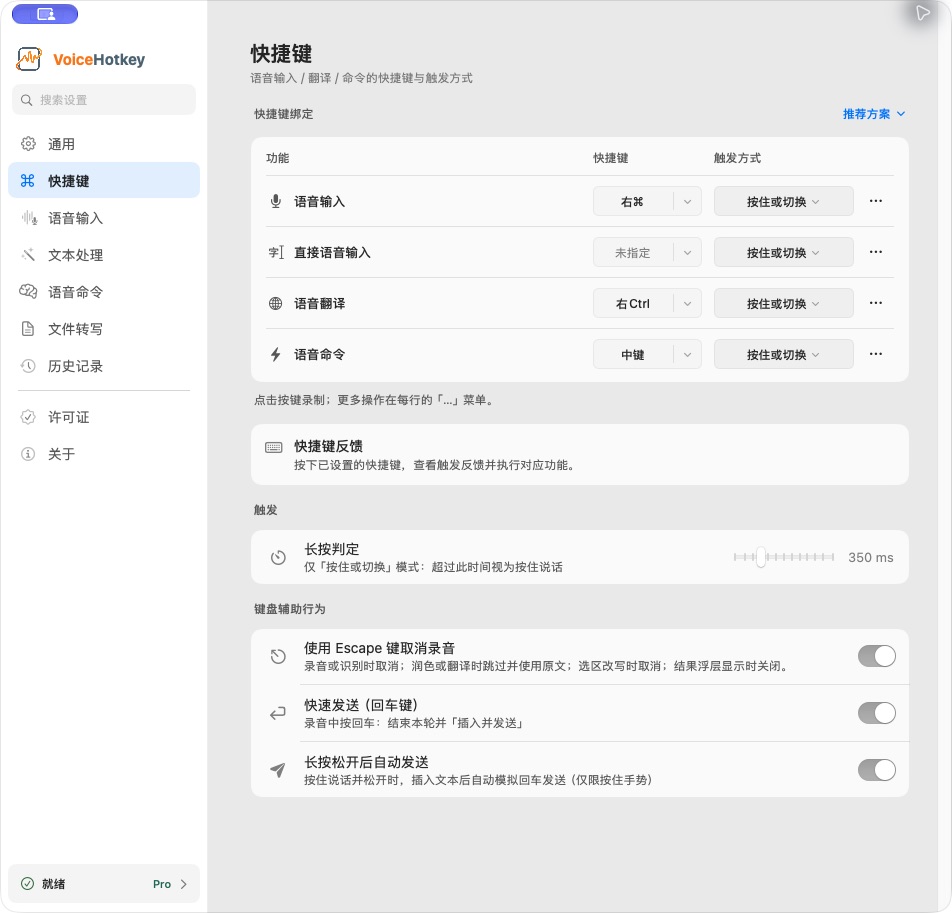Click the play-arrow icon at top right
The height and width of the screenshot is (913, 952).
coord(923,13)
